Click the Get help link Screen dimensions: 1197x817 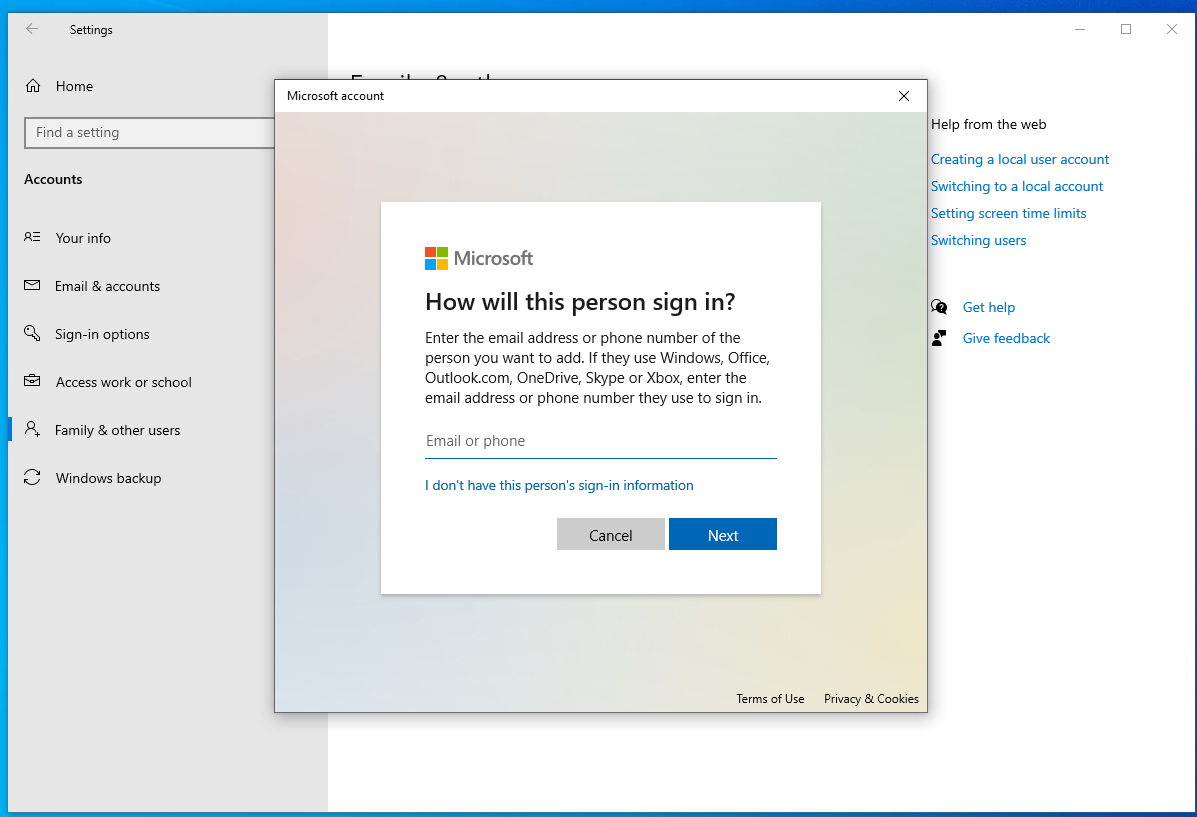point(989,308)
